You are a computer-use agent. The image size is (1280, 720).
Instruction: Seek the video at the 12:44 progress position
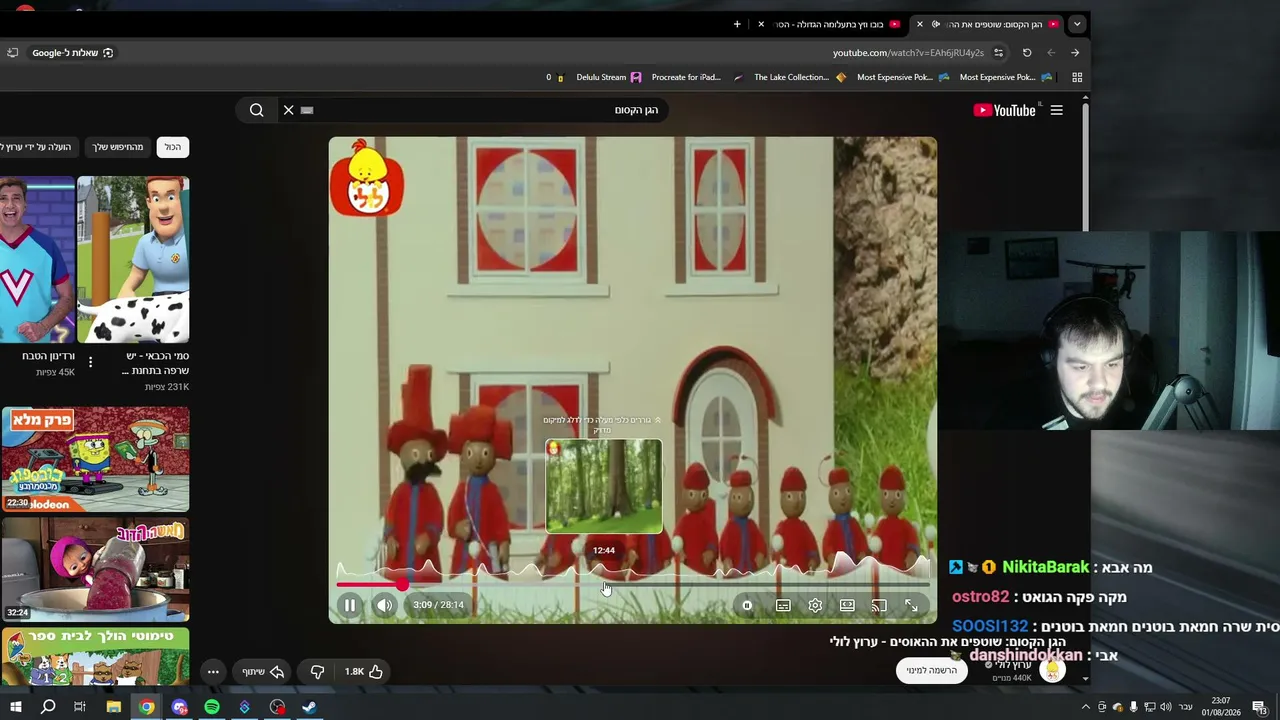[603, 584]
